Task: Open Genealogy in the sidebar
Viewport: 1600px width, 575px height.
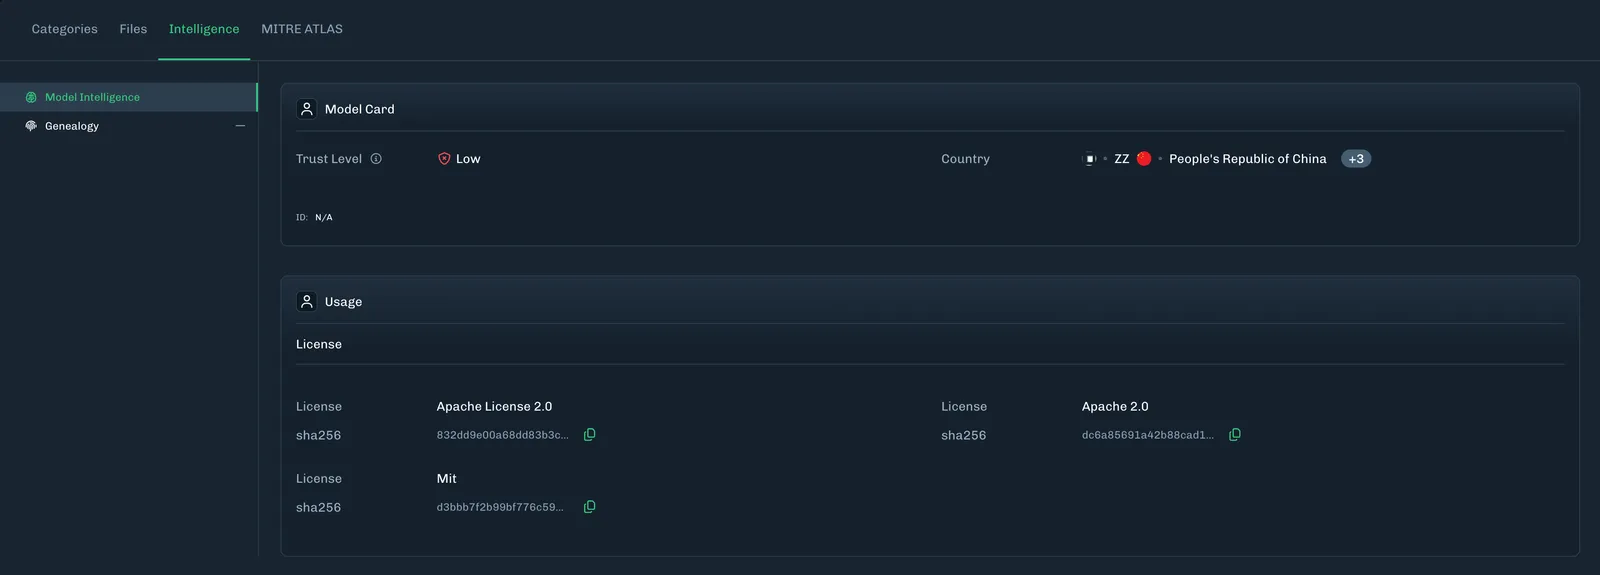Action: coord(128,126)
